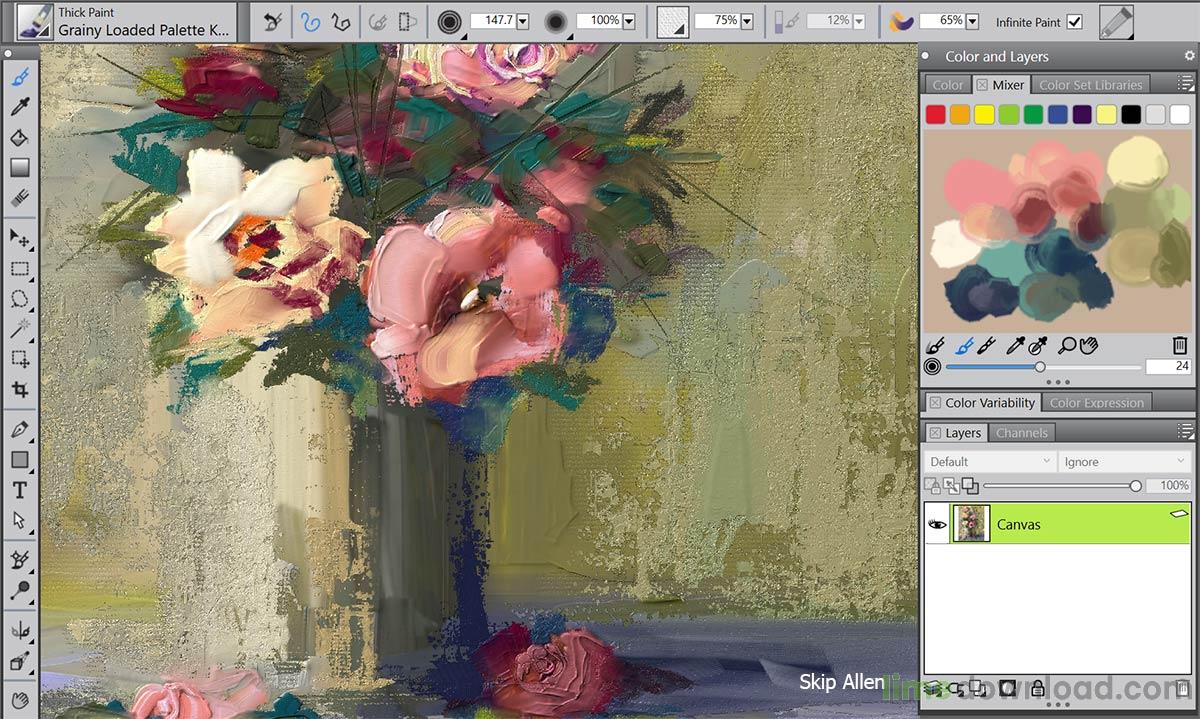Select the Lasso selection tool

(x=20, y=299)
